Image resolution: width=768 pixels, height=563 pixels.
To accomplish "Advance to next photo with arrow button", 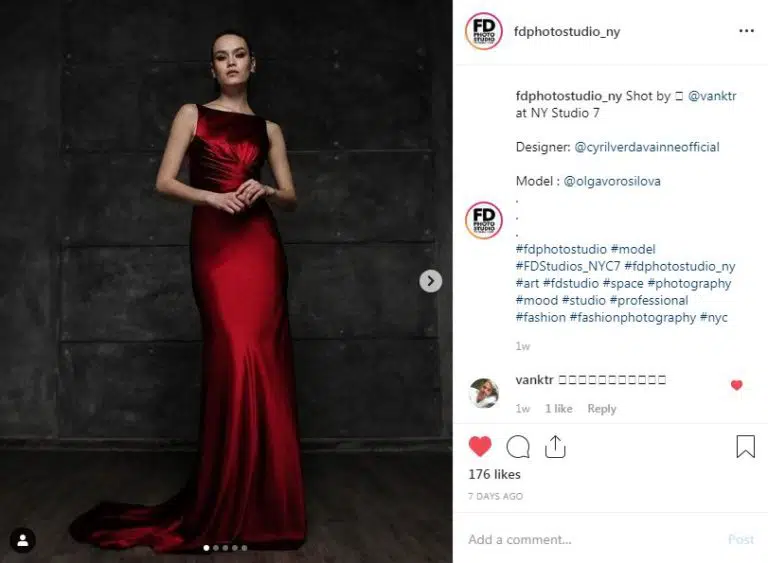I will [431, 281].
